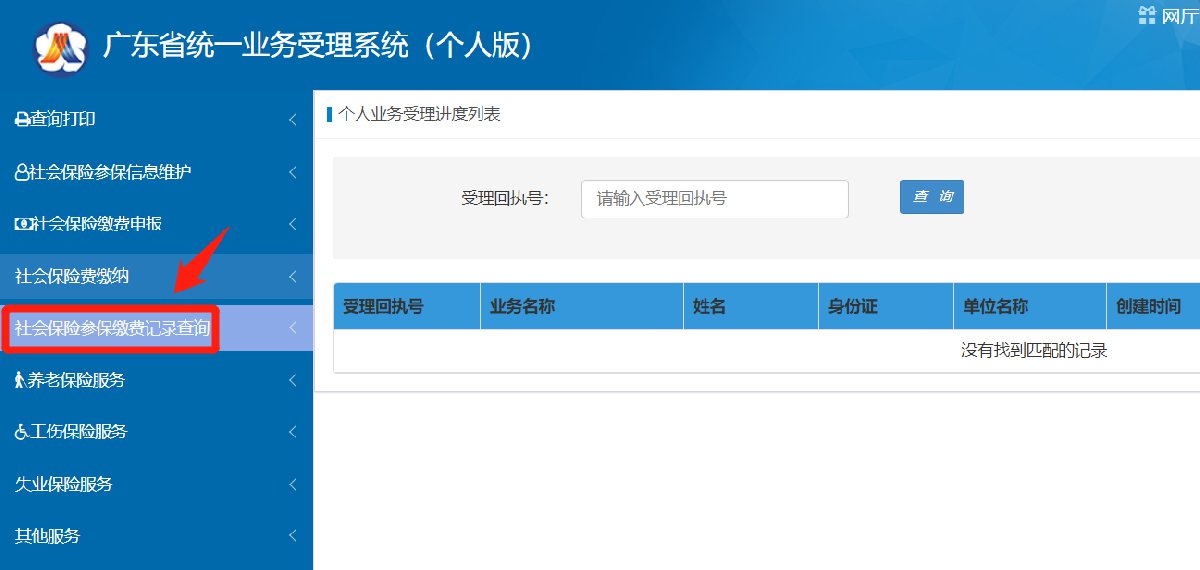Image resolution: width=1200 pixels, height=570 pixels.
Task: Expand the 查询打印 chevron arrow
Action: click(292, 120)
